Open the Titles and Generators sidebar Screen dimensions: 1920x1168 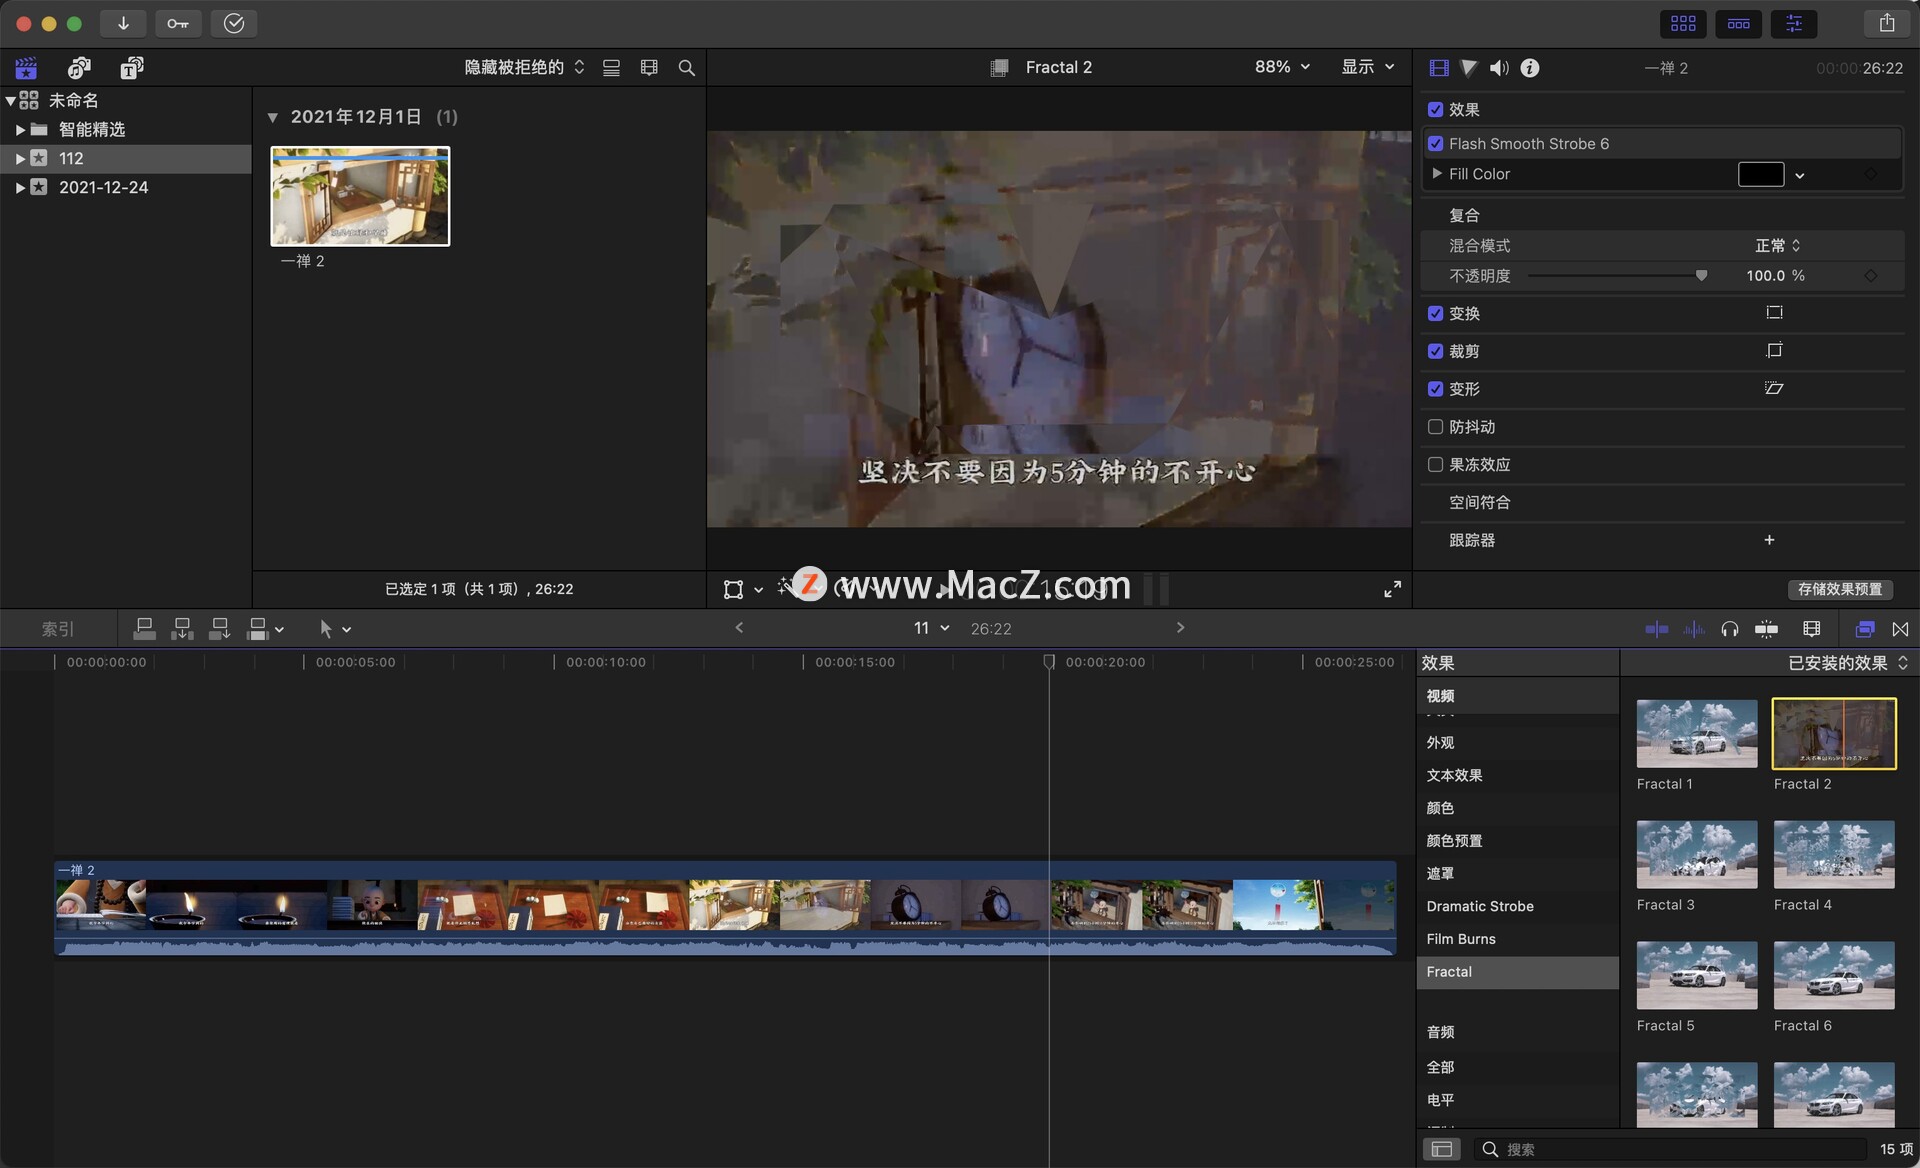click(x=131, y=68)
